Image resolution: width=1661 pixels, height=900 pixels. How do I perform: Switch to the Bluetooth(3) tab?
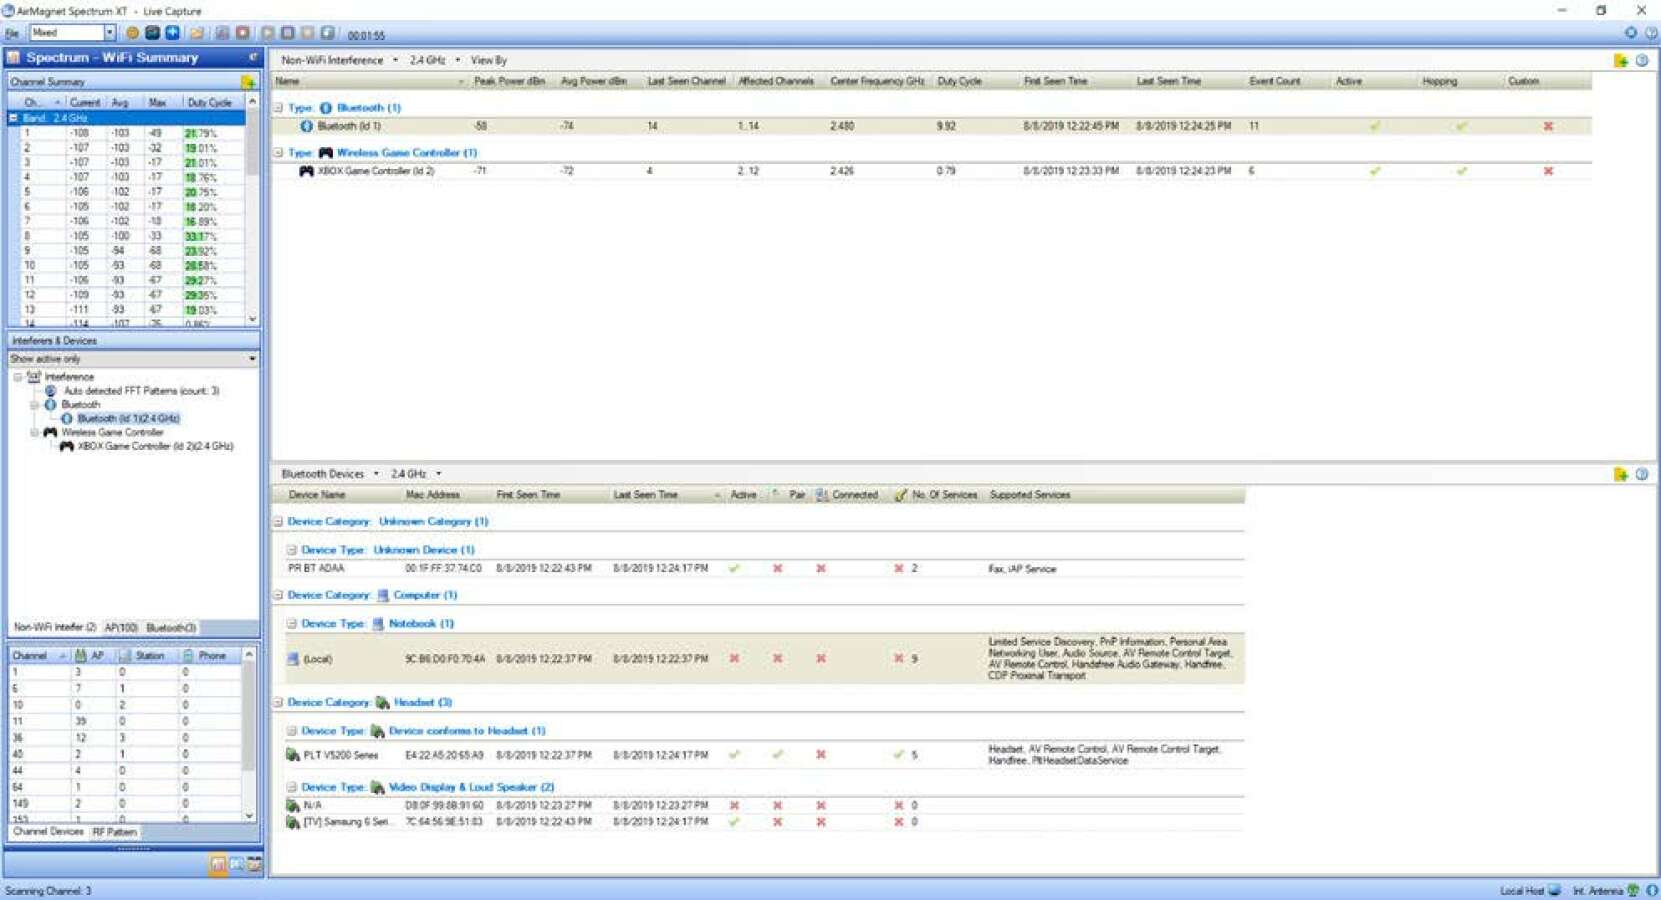click(x=171, y=628)
